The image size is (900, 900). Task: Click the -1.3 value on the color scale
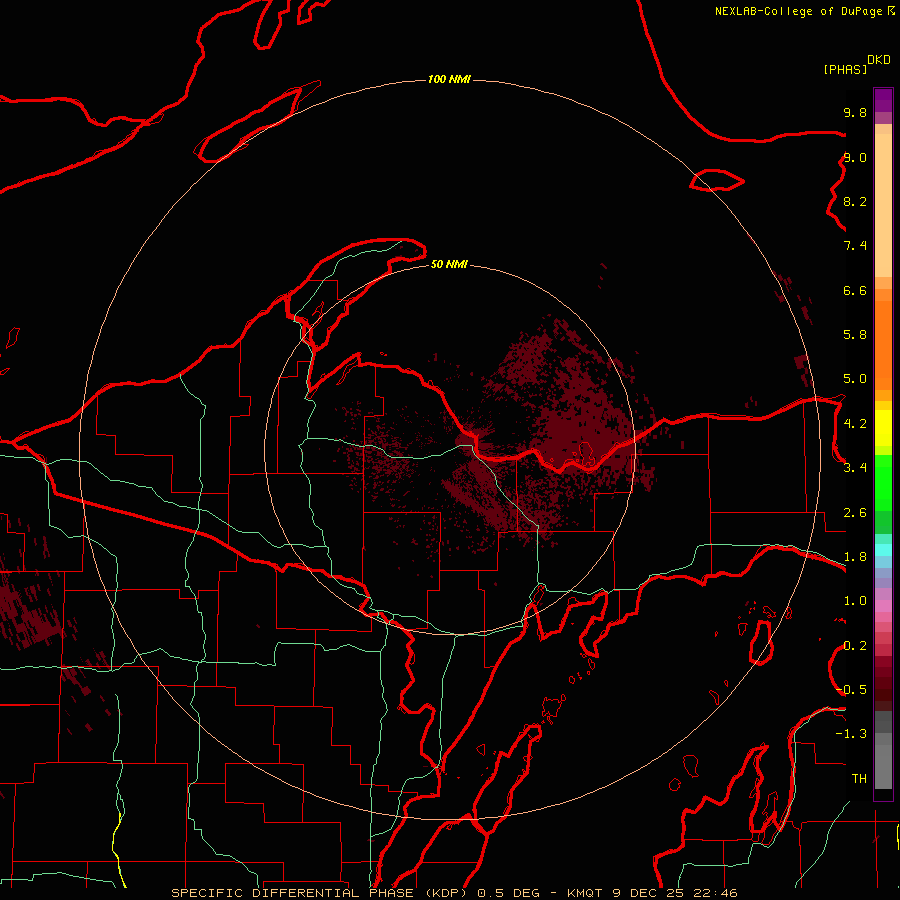851,734
